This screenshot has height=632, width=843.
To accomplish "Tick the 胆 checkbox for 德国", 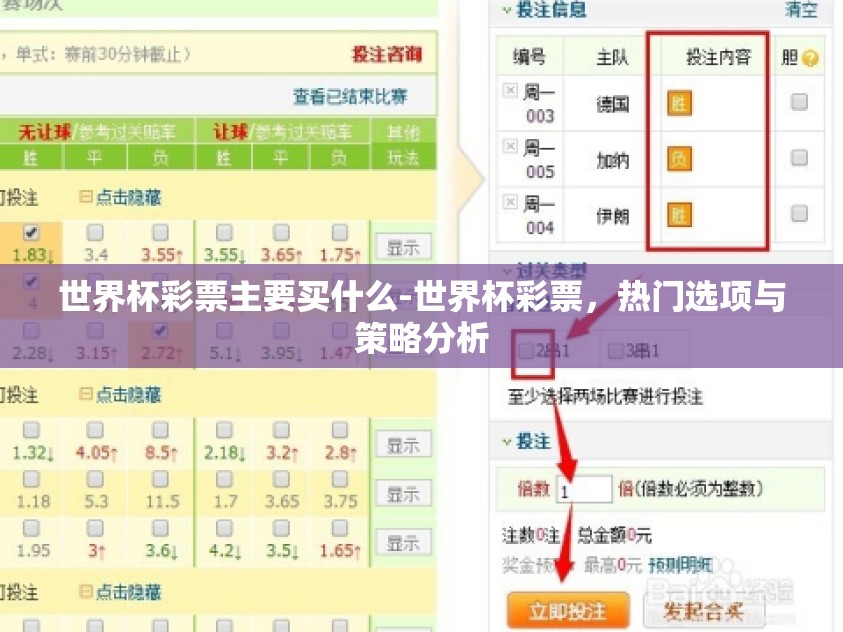I will click(x=799, y=102).
